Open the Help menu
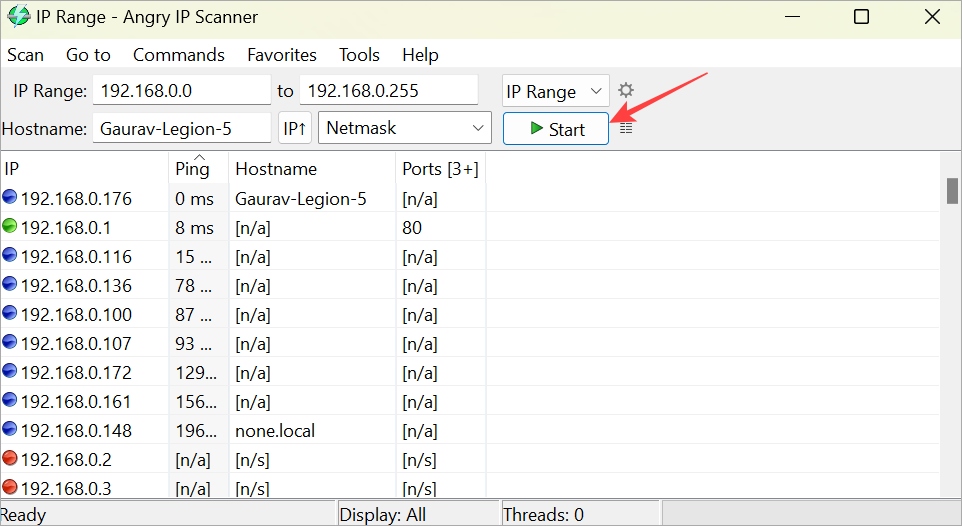This screenshot has width=962, height=526. [x=420, y=55]
